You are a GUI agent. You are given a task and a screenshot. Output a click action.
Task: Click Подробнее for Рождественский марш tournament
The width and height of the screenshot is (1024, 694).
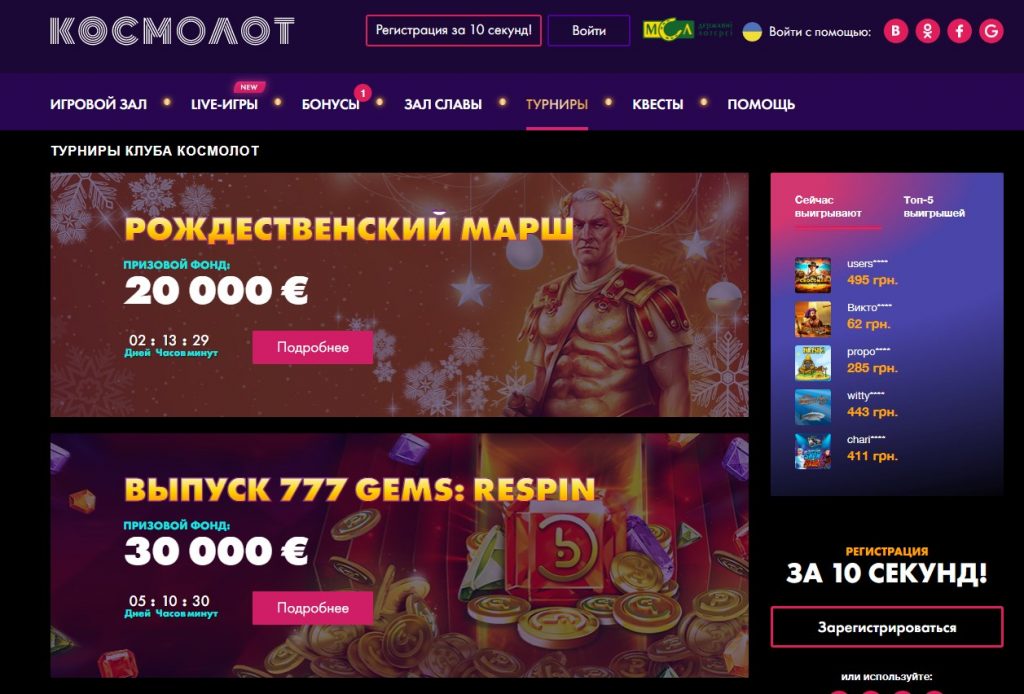point(313,347)
